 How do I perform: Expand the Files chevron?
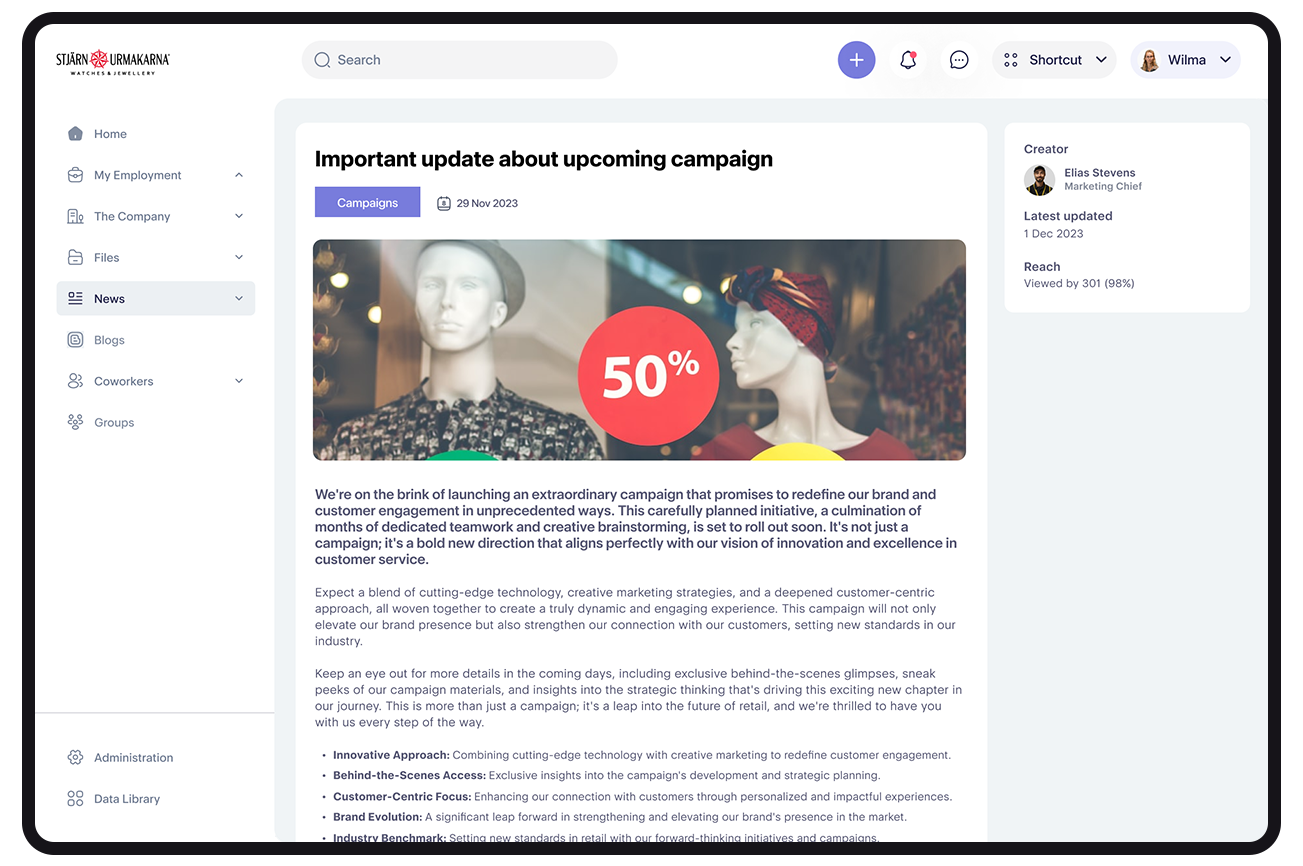click(239, 257)
